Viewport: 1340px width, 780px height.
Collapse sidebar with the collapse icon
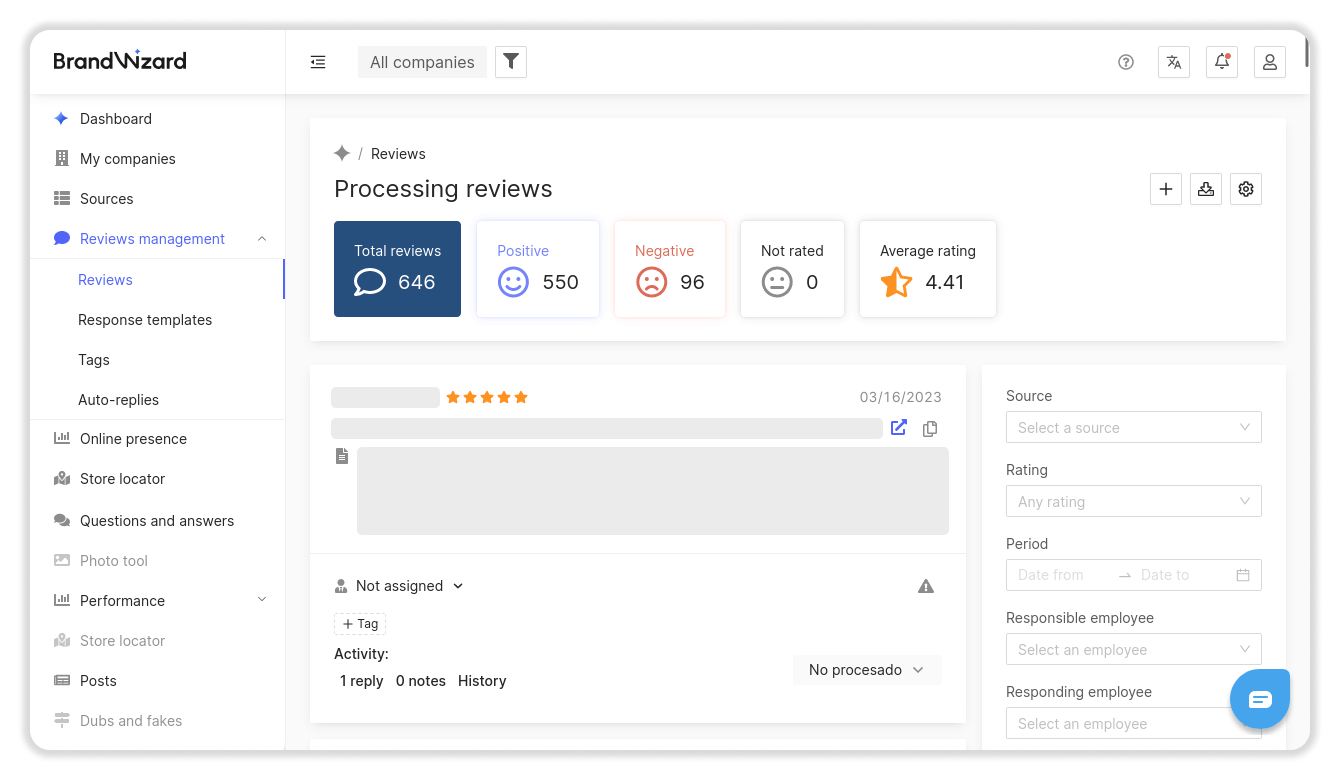pyautogui.click(x=318, y=61)
